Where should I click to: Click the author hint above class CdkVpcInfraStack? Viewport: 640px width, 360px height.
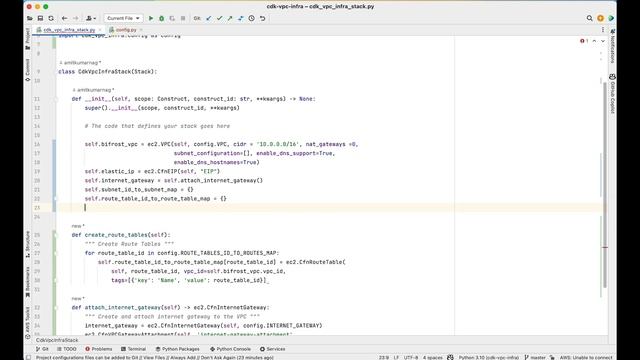(80, 62)
